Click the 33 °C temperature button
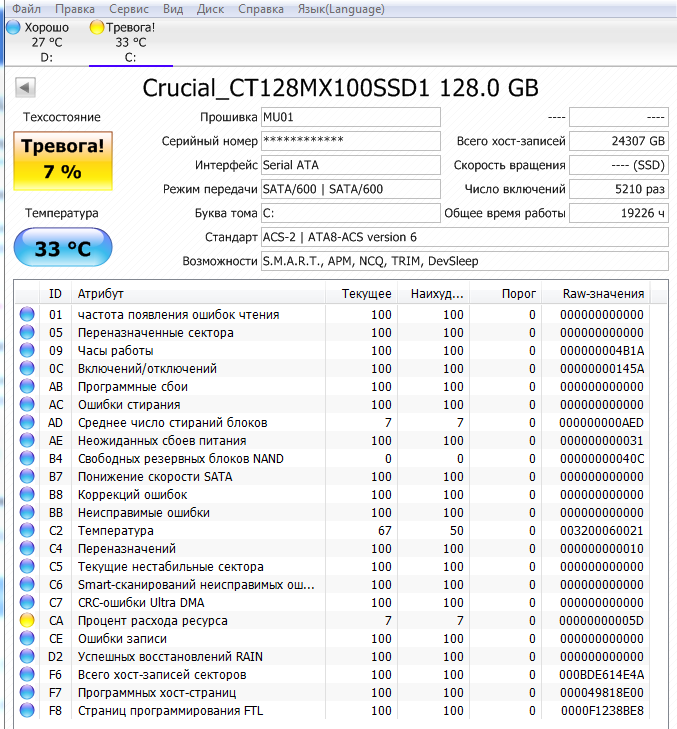677x729 pixels. (x=62, y=249)
